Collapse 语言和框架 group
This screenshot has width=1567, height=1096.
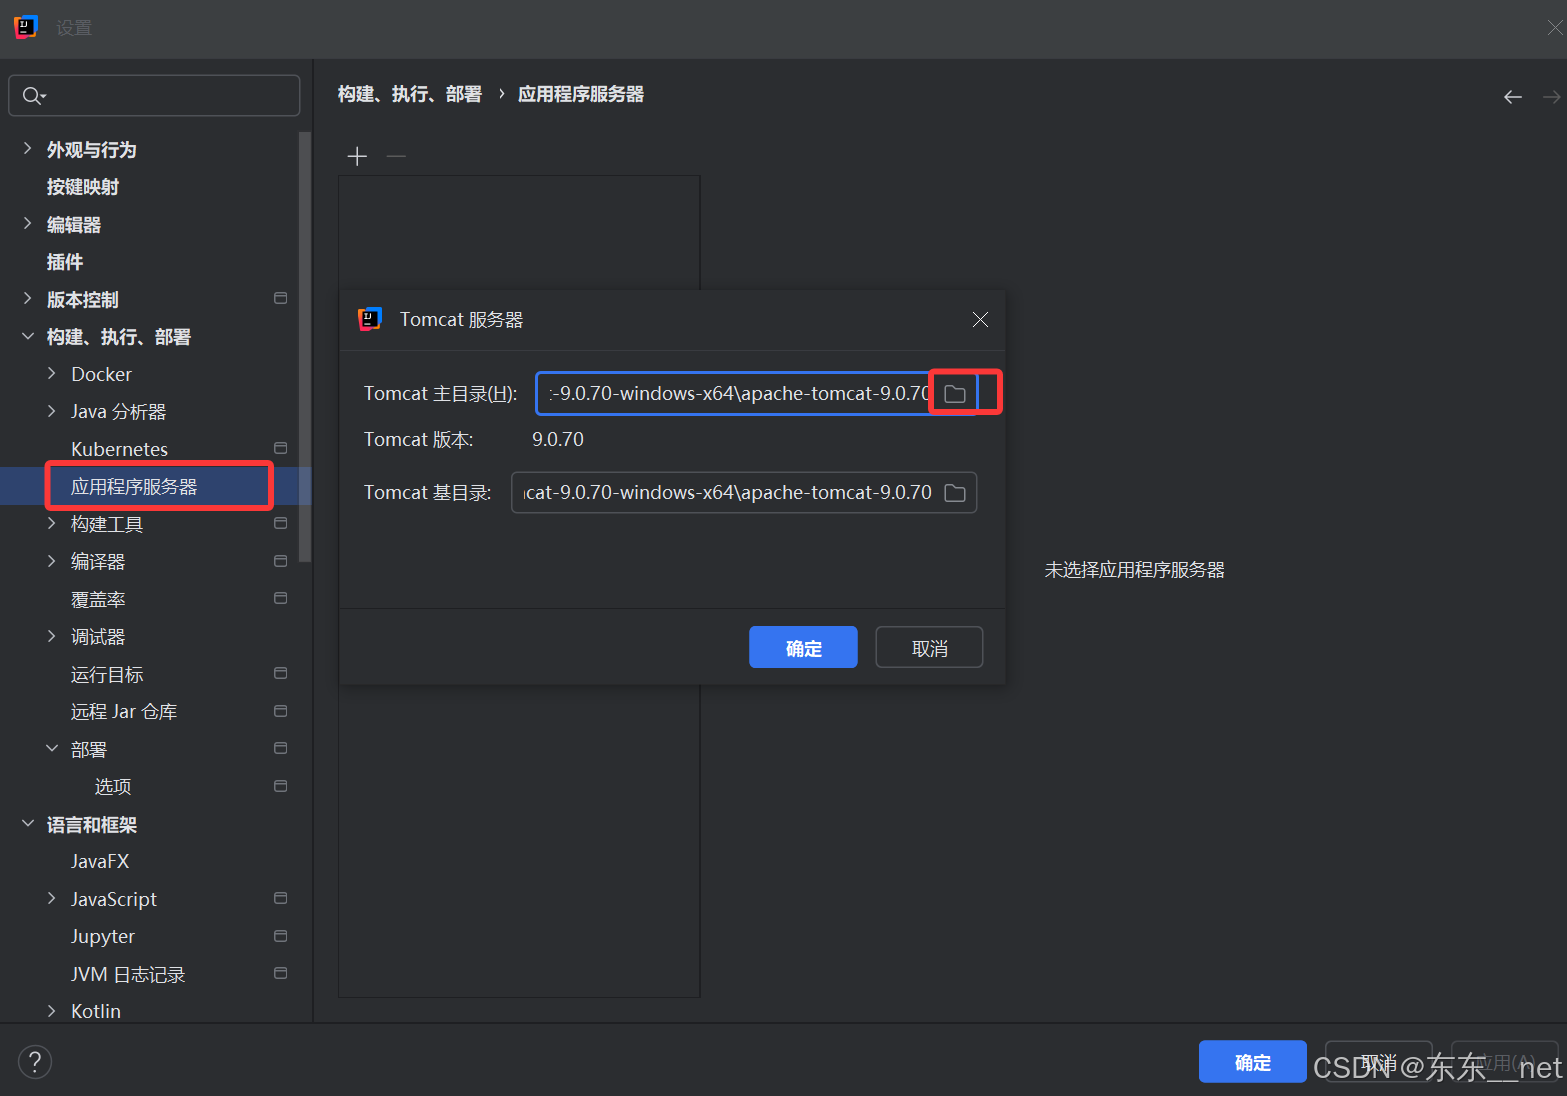pos(28,823)
